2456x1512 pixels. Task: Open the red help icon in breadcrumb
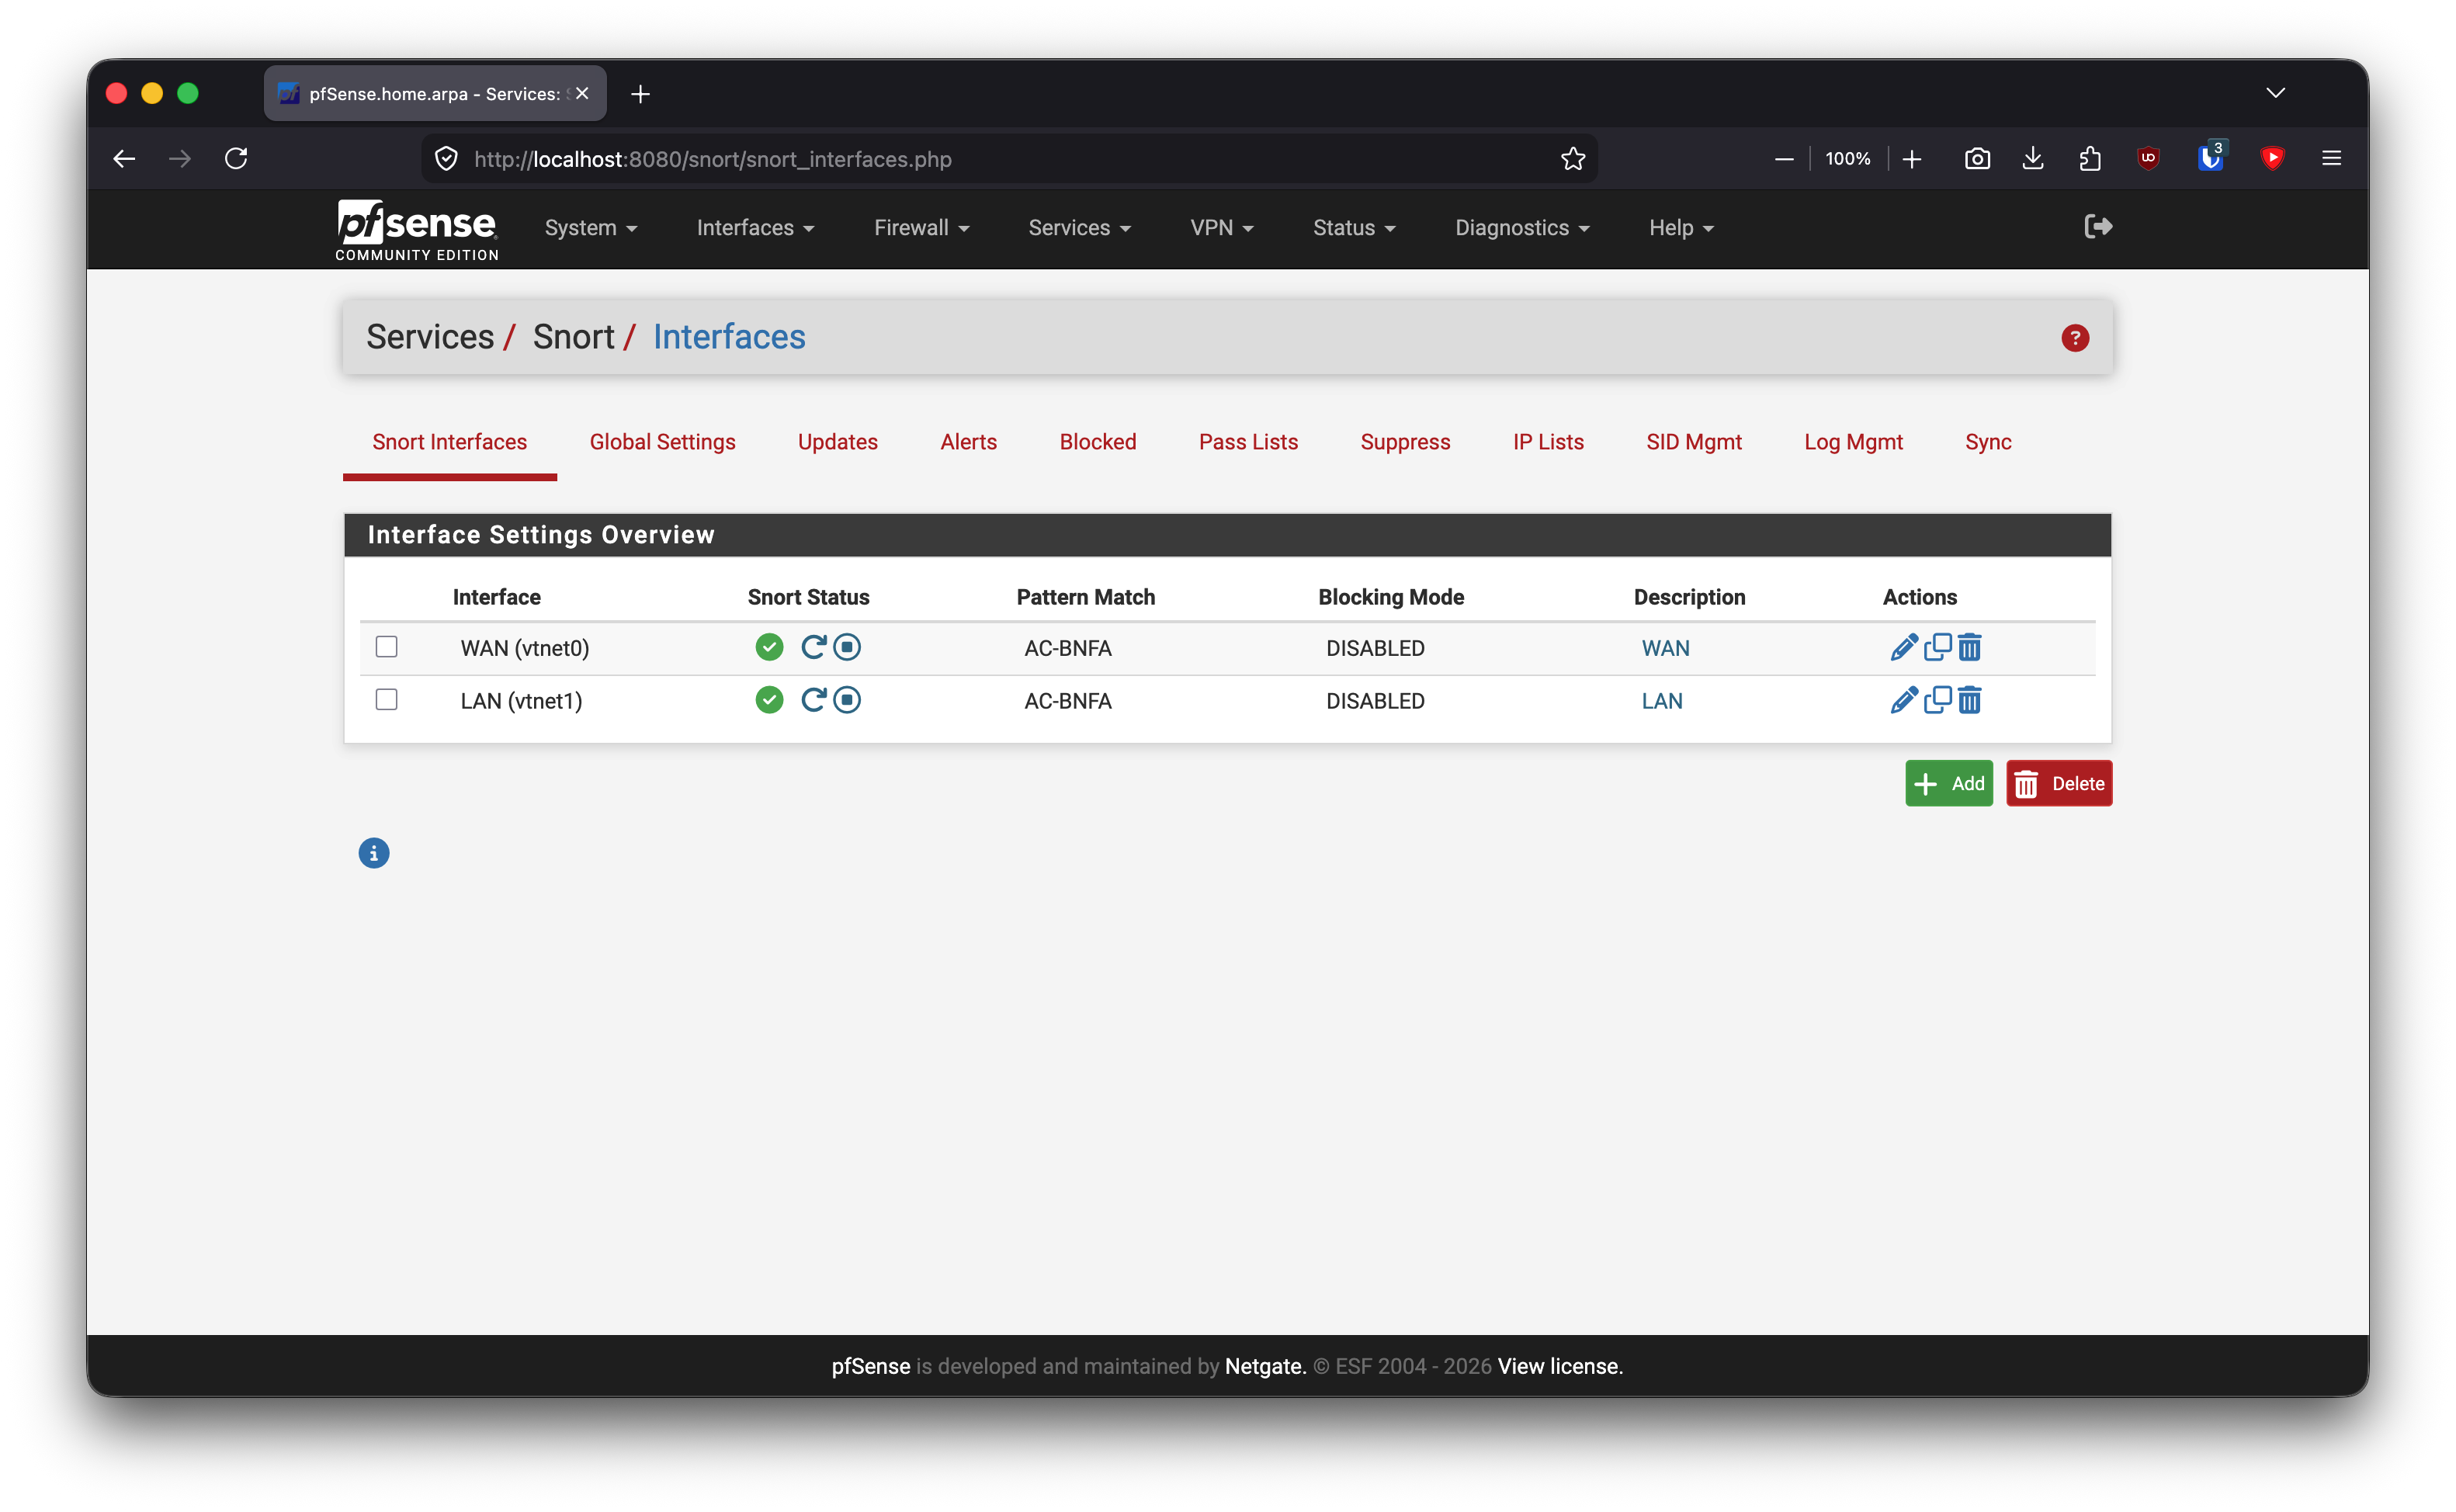click(2074, 338)
